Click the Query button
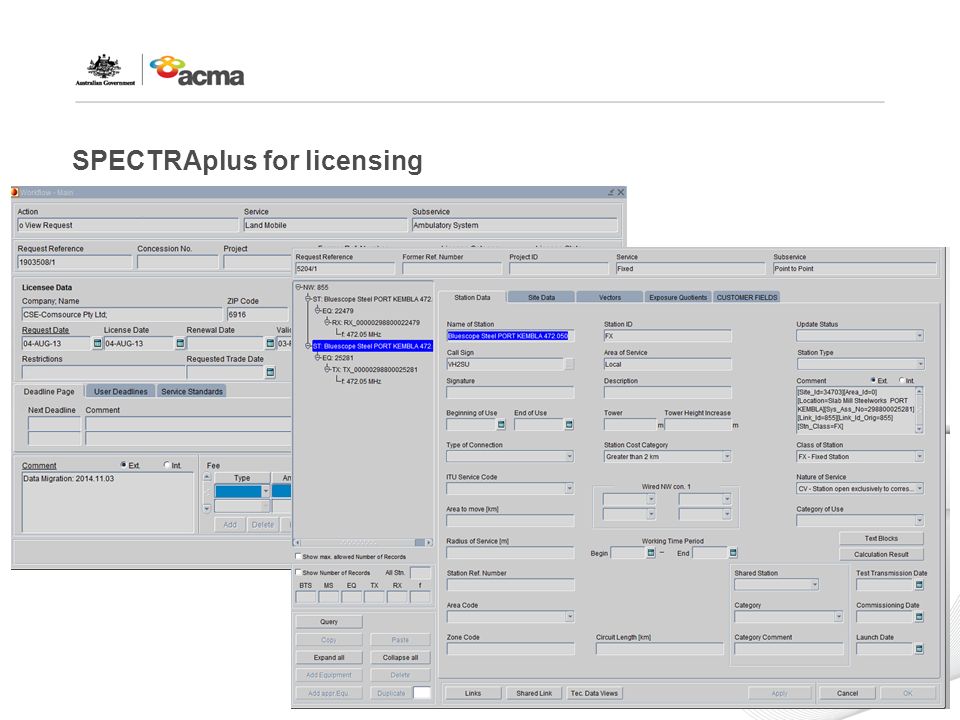This screenshot has width=960, height=720. (329, 621)
